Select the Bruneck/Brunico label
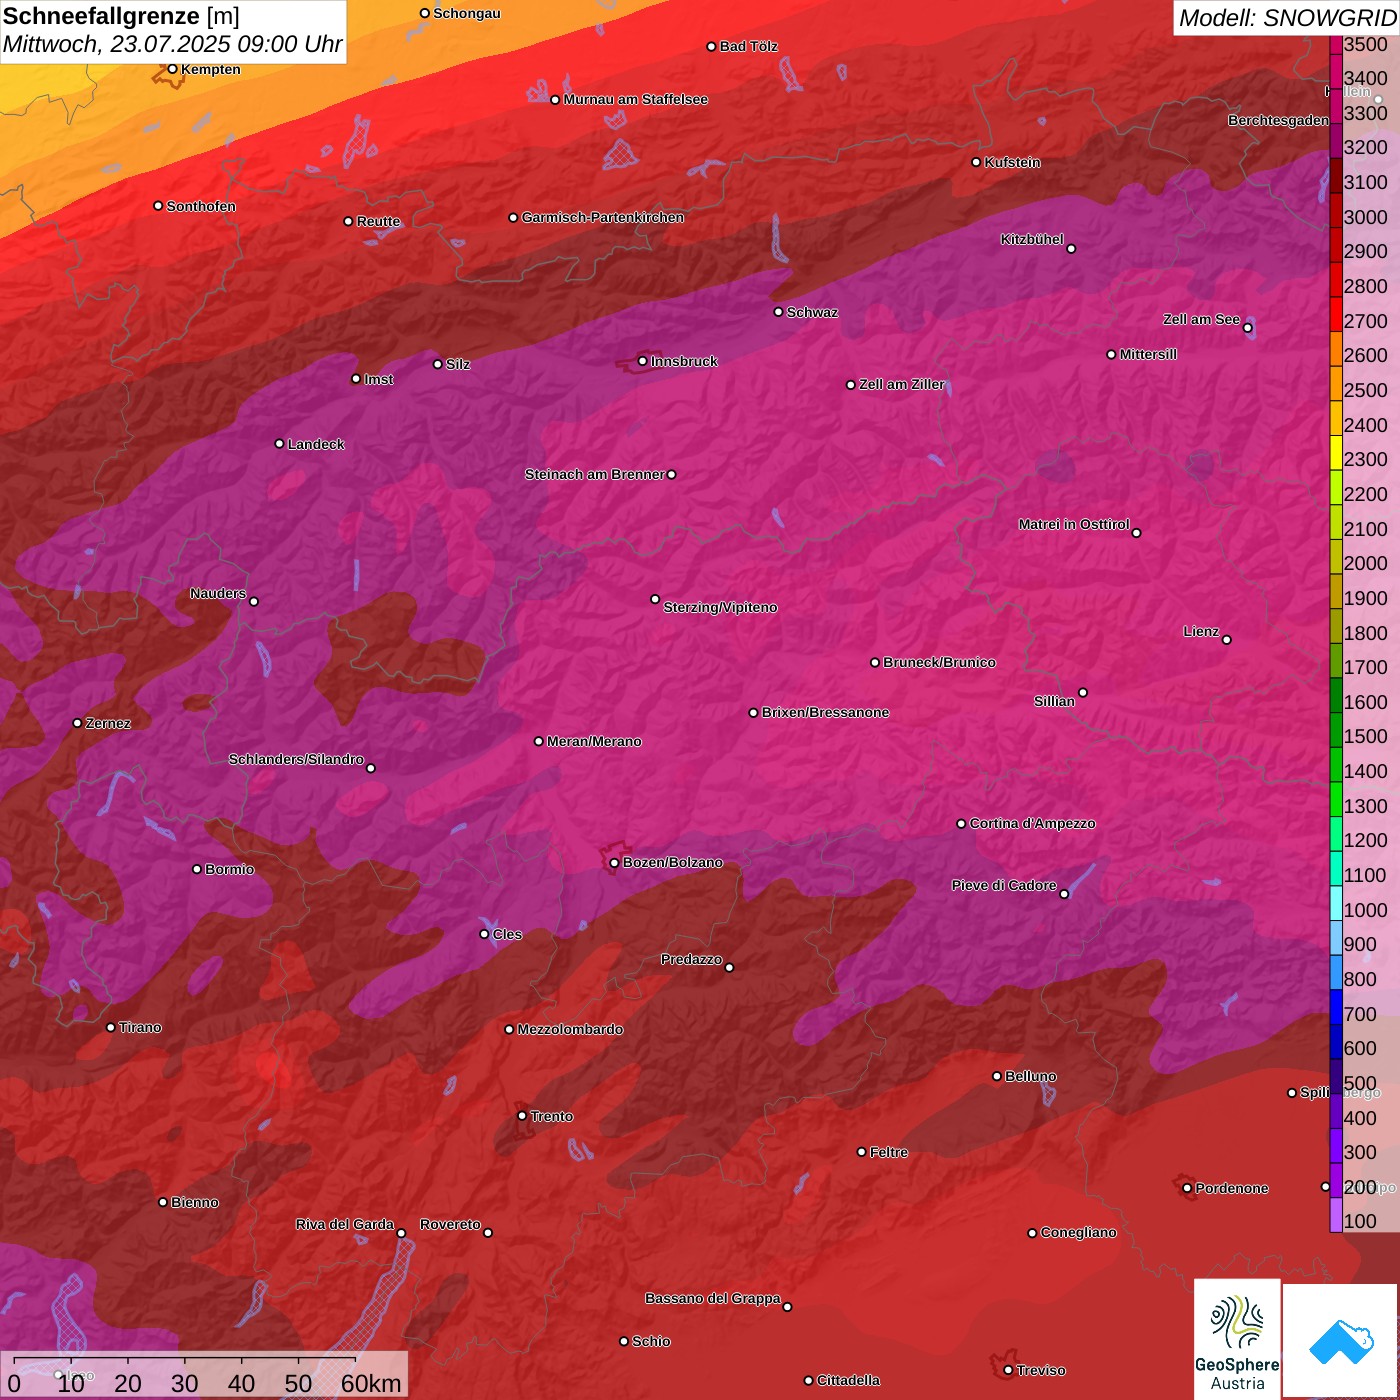 [x=939, y=662]
